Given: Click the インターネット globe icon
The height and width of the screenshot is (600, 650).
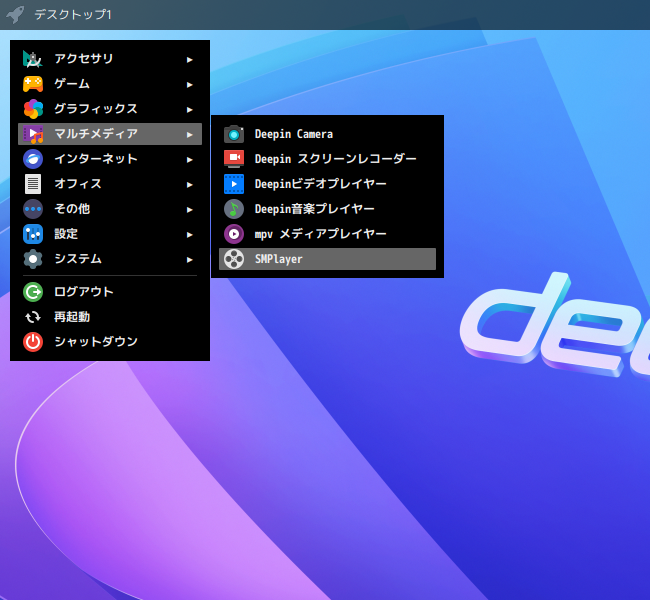Looking at the screenshot, I should [x=33, y=159].
